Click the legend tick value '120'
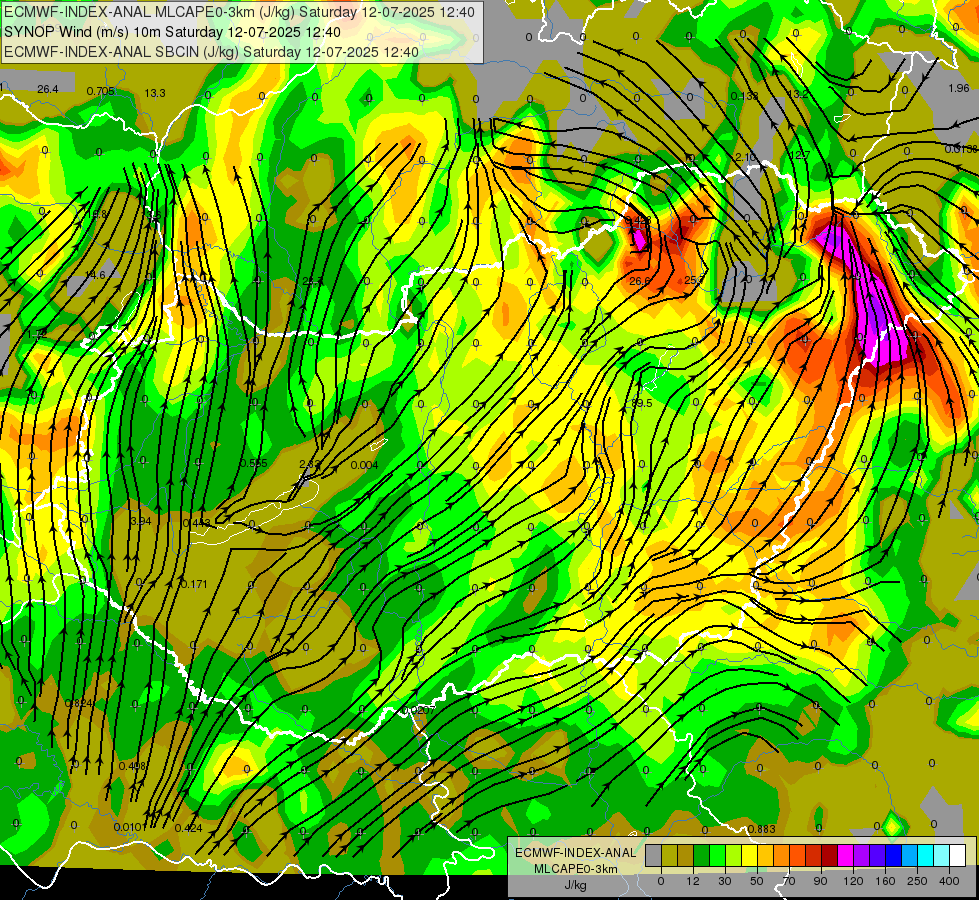This screenshot has height=900, width=979. pos(854,881)
